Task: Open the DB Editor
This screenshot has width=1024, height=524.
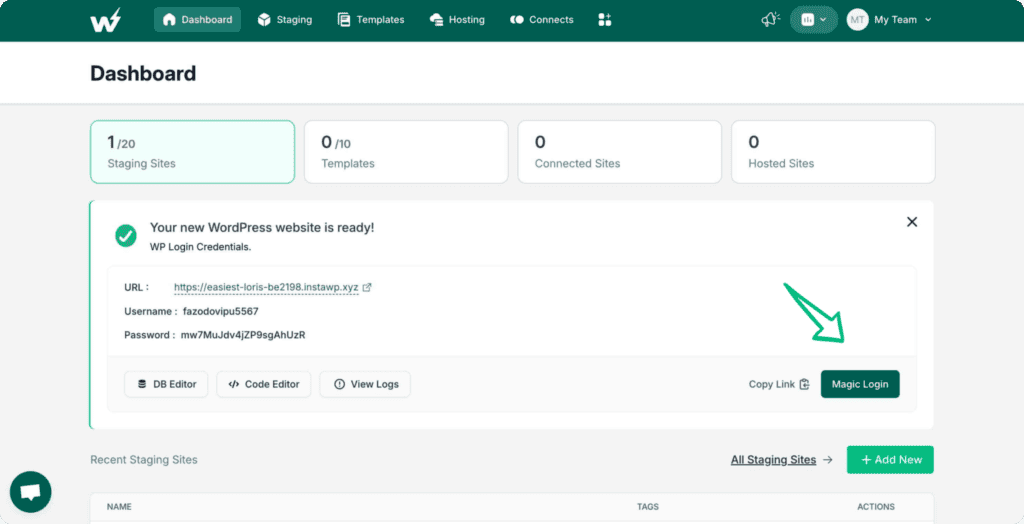Action: click(166, 384)
